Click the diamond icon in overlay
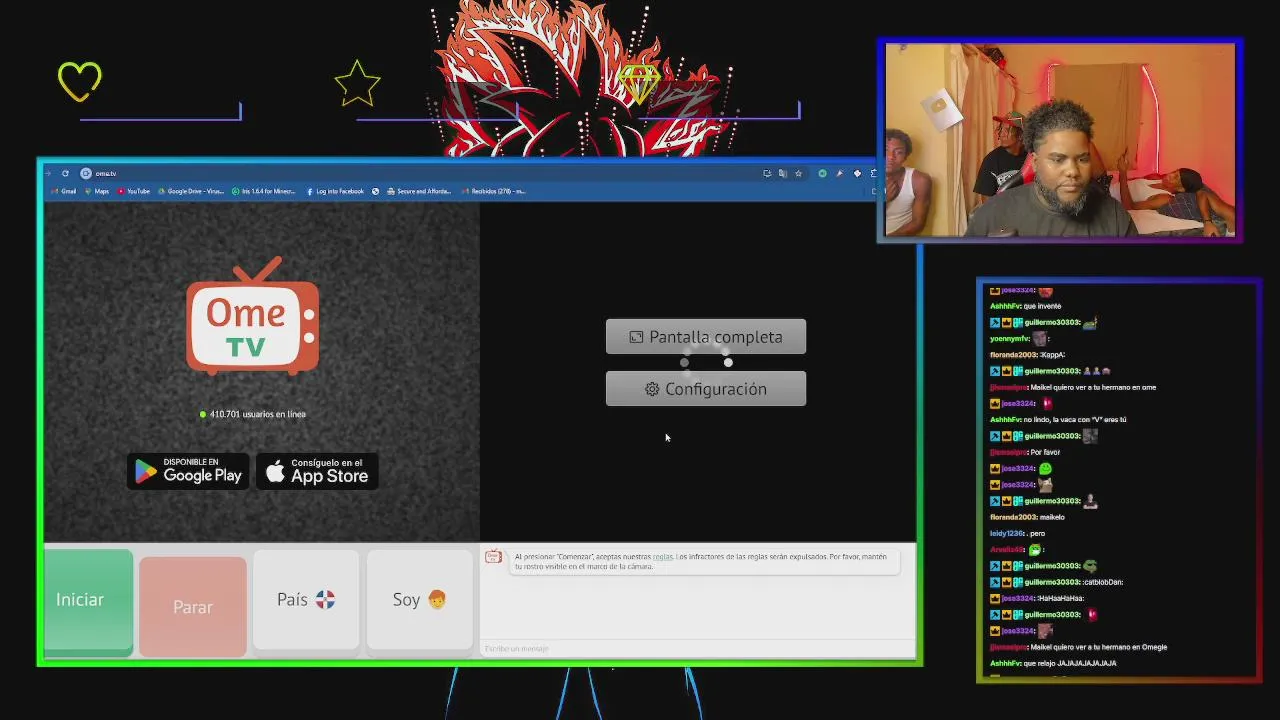1280x720 pixels. pos(638,83)
